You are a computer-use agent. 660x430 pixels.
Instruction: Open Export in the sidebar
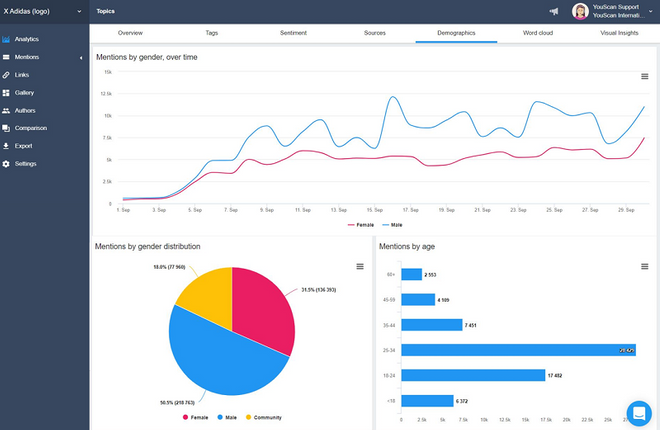coord(24,146)
